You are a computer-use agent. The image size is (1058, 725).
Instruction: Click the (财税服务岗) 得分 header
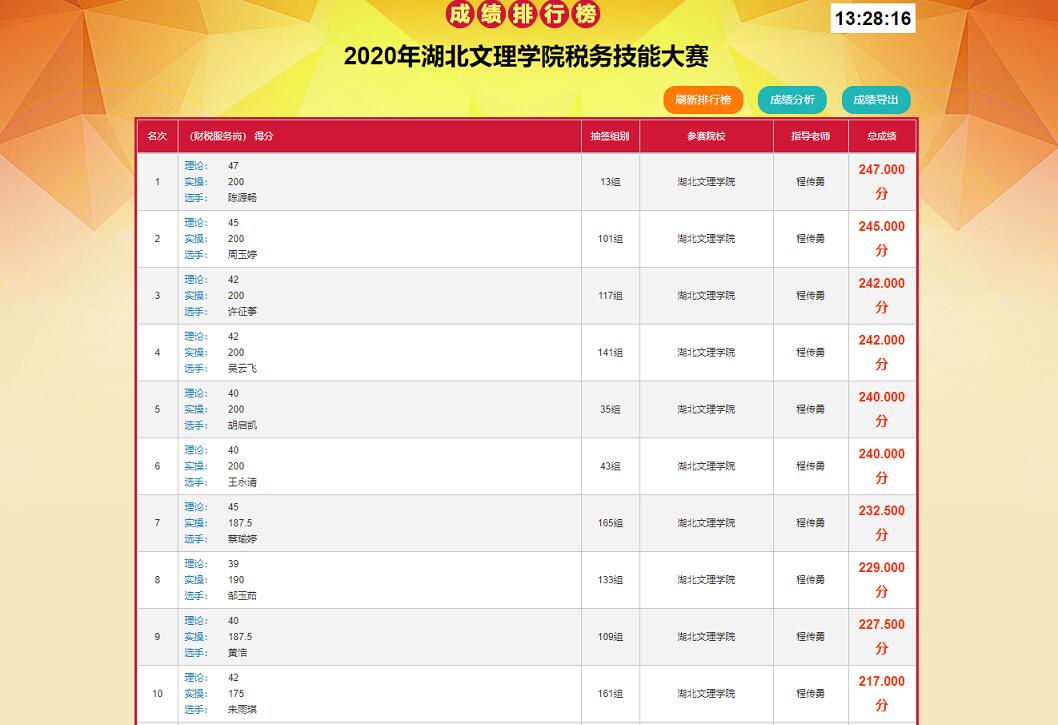tap(225, 137)
